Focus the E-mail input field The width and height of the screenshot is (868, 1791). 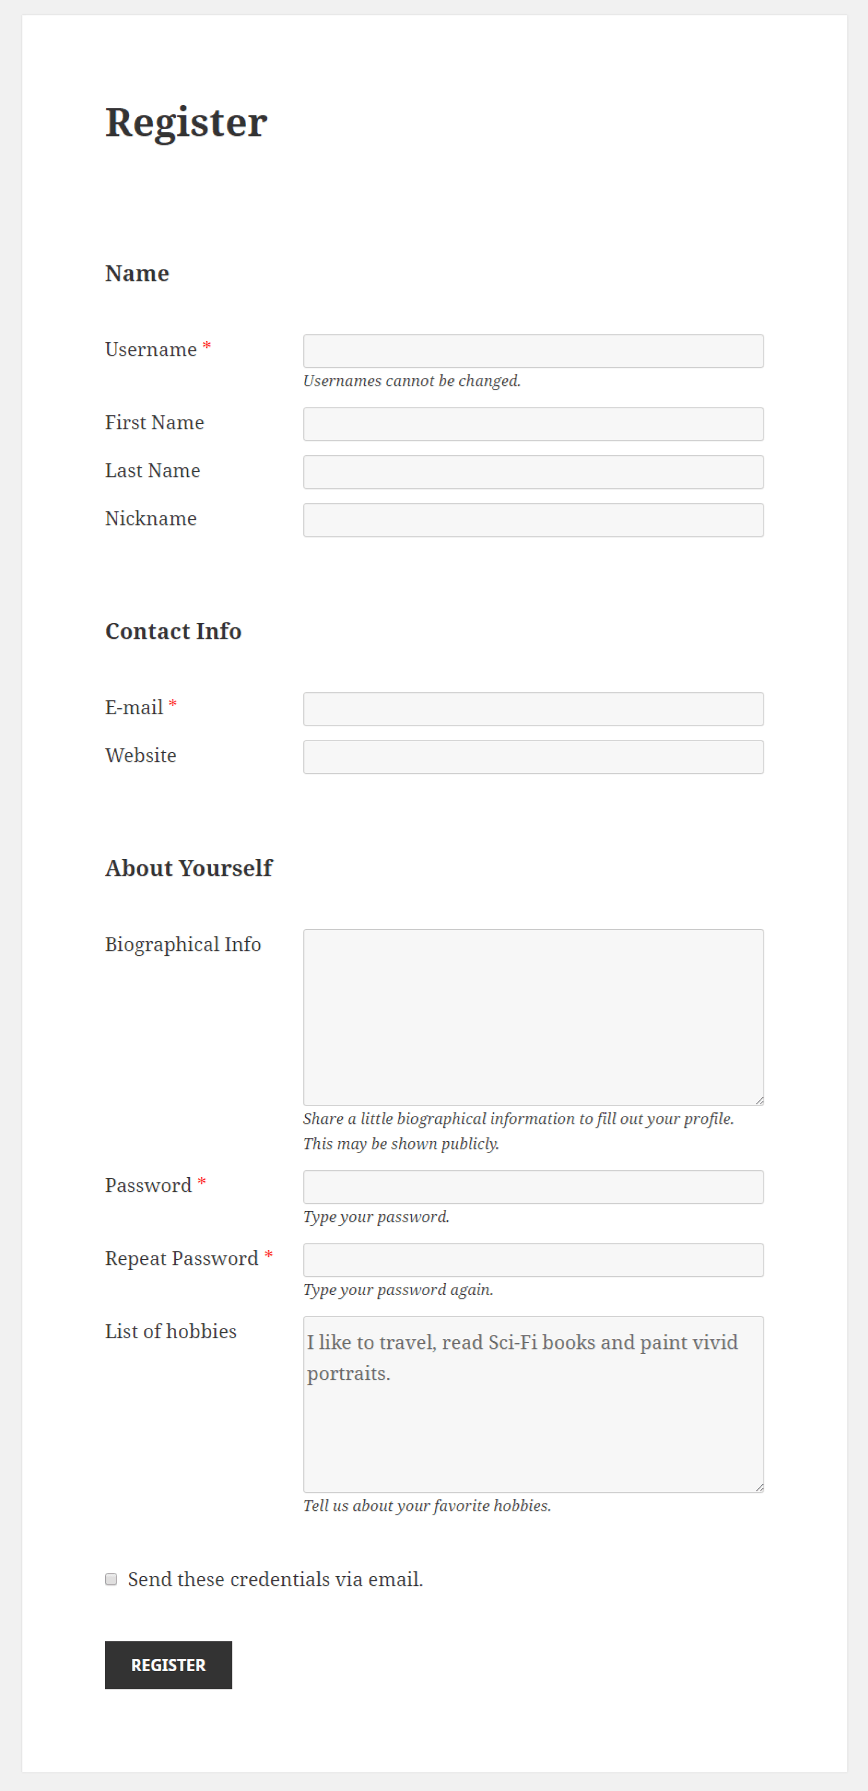pyautogui.click(x=533, y=709)
